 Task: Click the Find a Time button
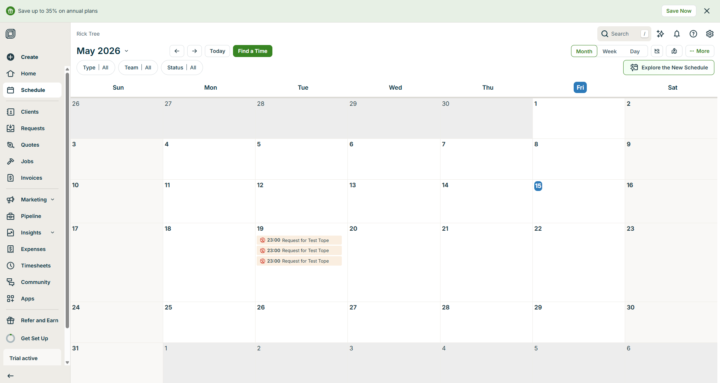click(253, 51)
